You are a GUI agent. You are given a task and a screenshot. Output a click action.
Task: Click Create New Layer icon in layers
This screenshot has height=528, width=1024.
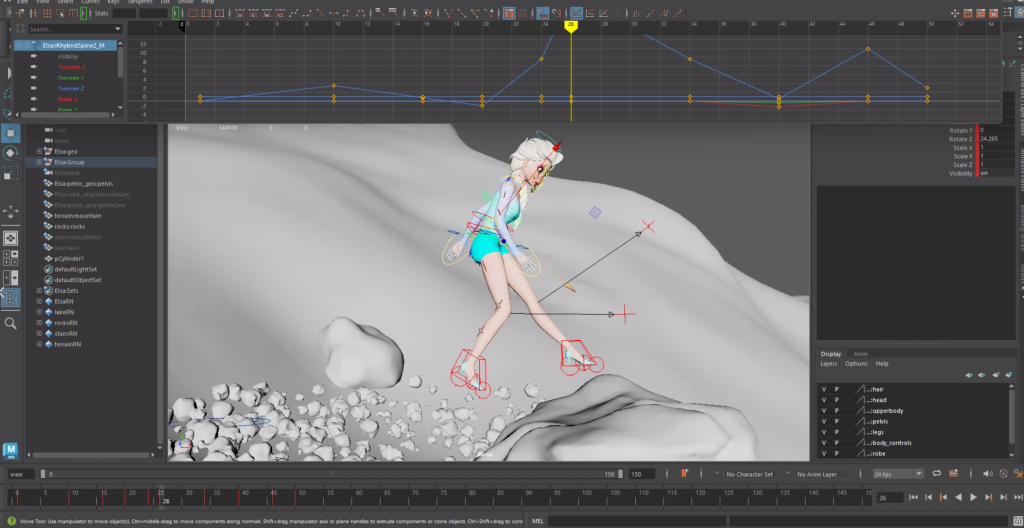996,374
